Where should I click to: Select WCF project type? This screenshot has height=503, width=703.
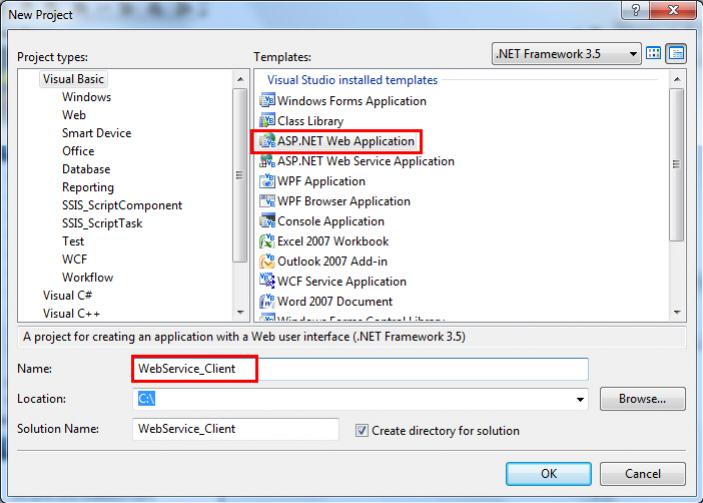pos(75,259)
